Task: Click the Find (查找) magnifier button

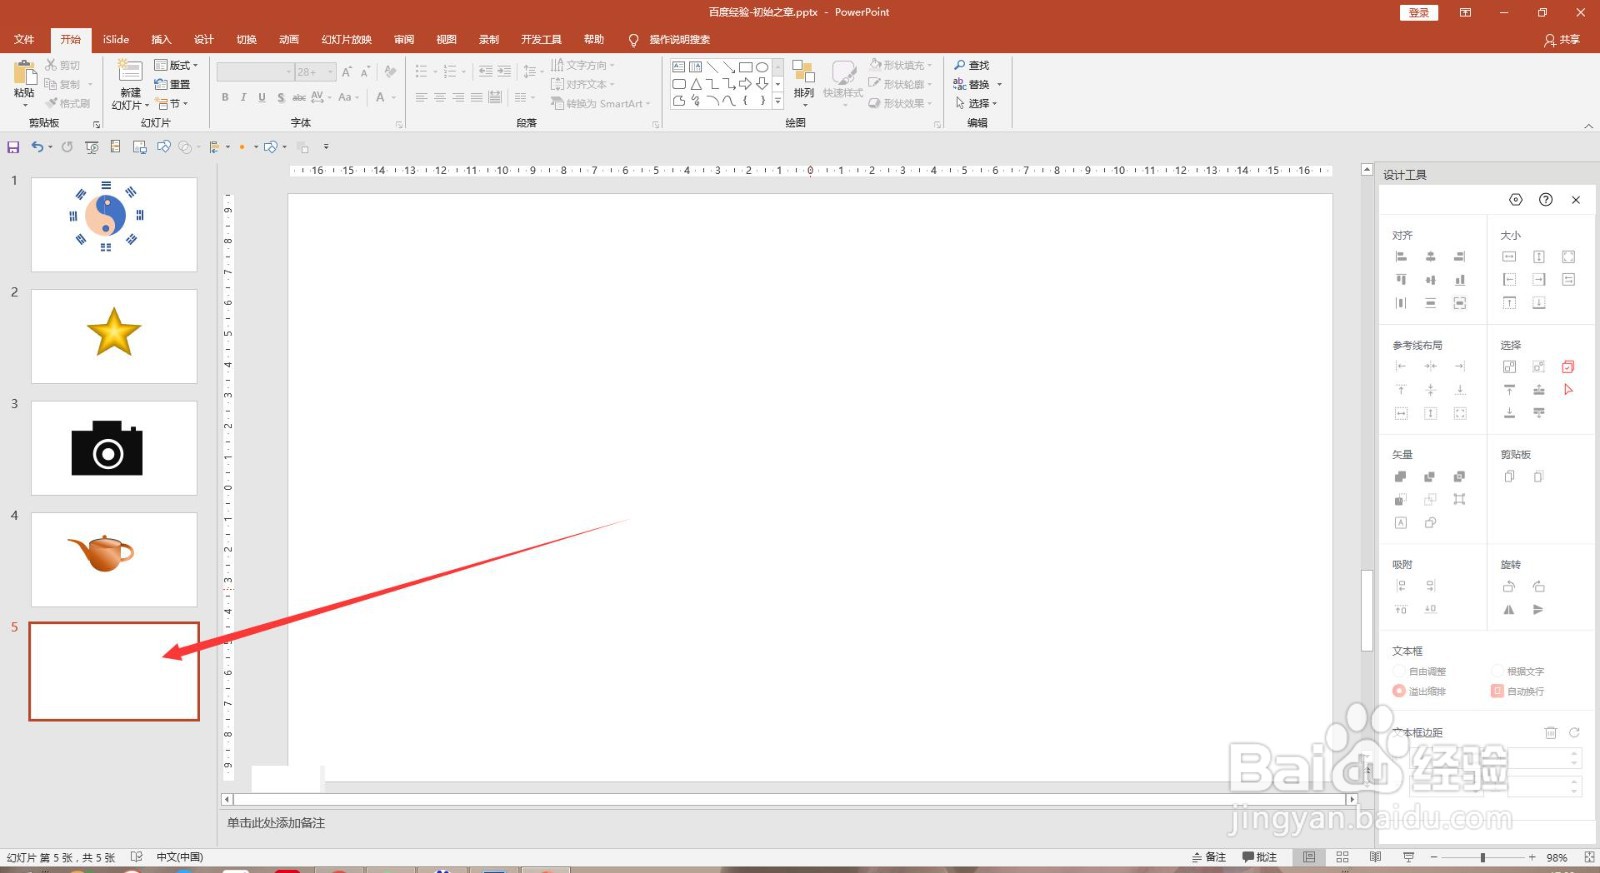Action: click(x=971, y=65)
